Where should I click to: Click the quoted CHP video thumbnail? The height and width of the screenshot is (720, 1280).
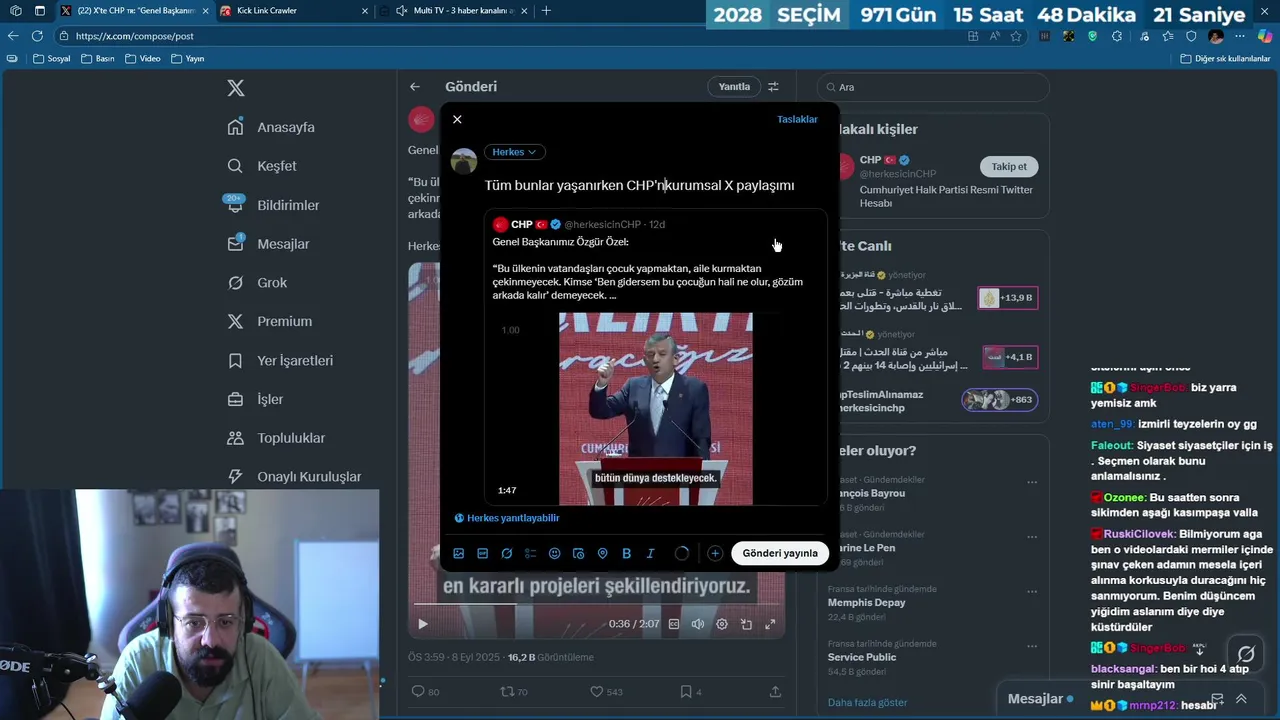655,408
